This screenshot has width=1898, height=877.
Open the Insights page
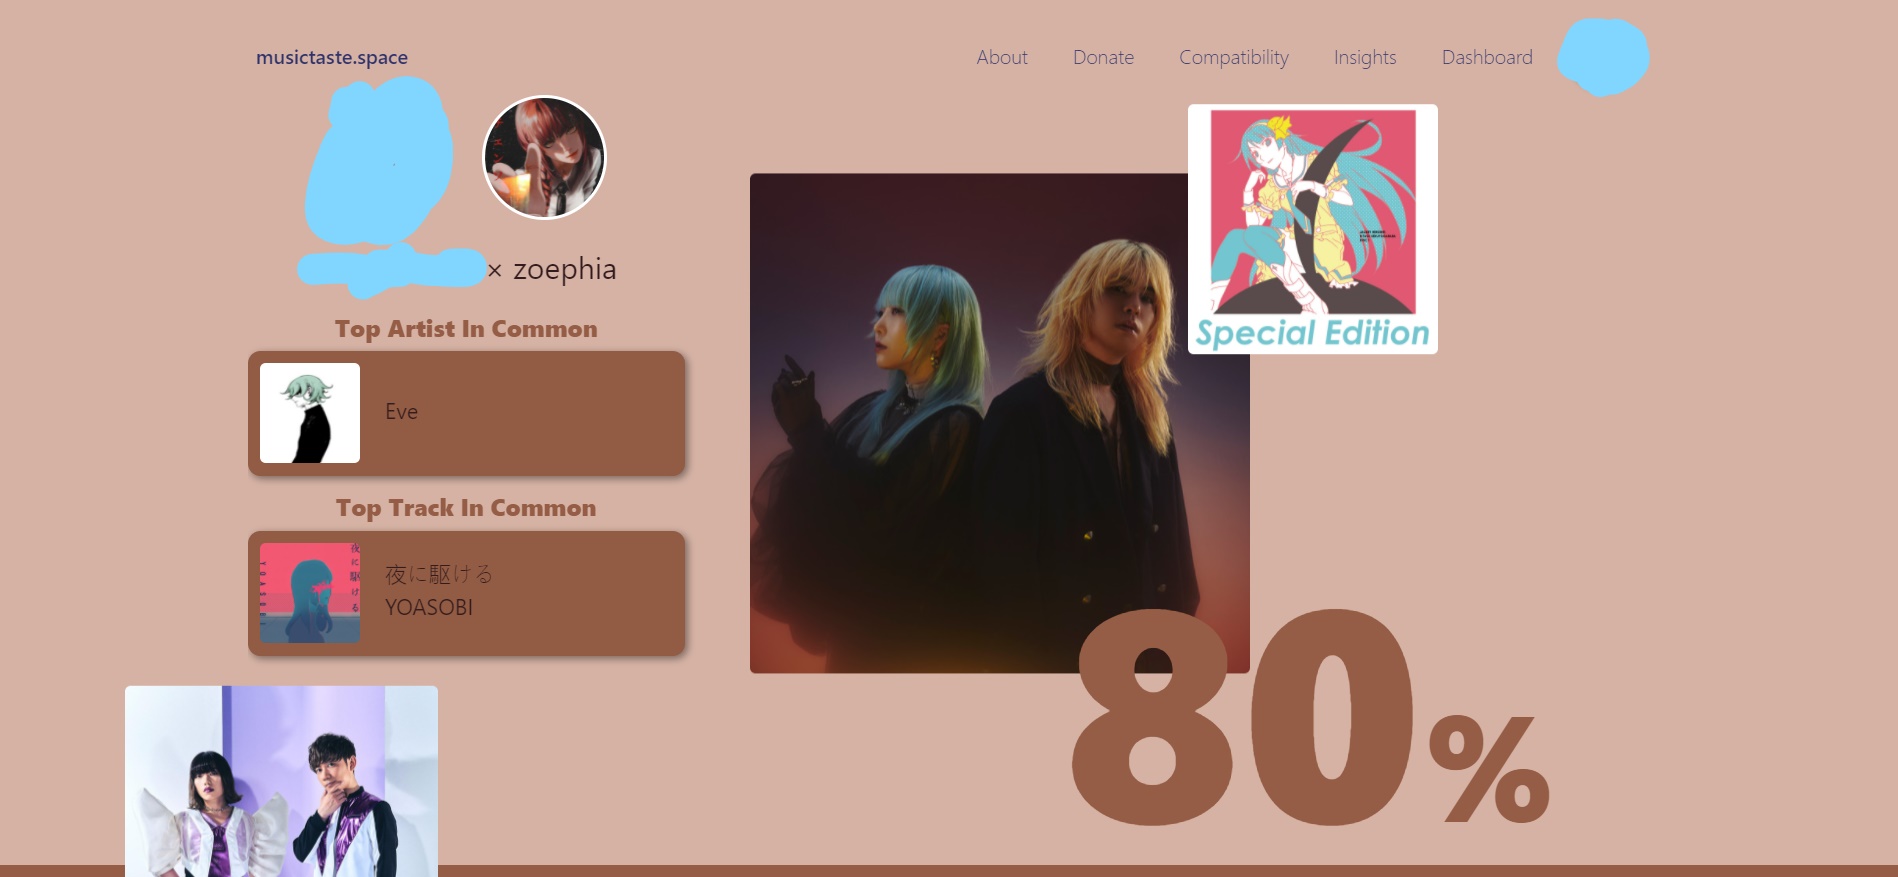(x=1365, y=57)
